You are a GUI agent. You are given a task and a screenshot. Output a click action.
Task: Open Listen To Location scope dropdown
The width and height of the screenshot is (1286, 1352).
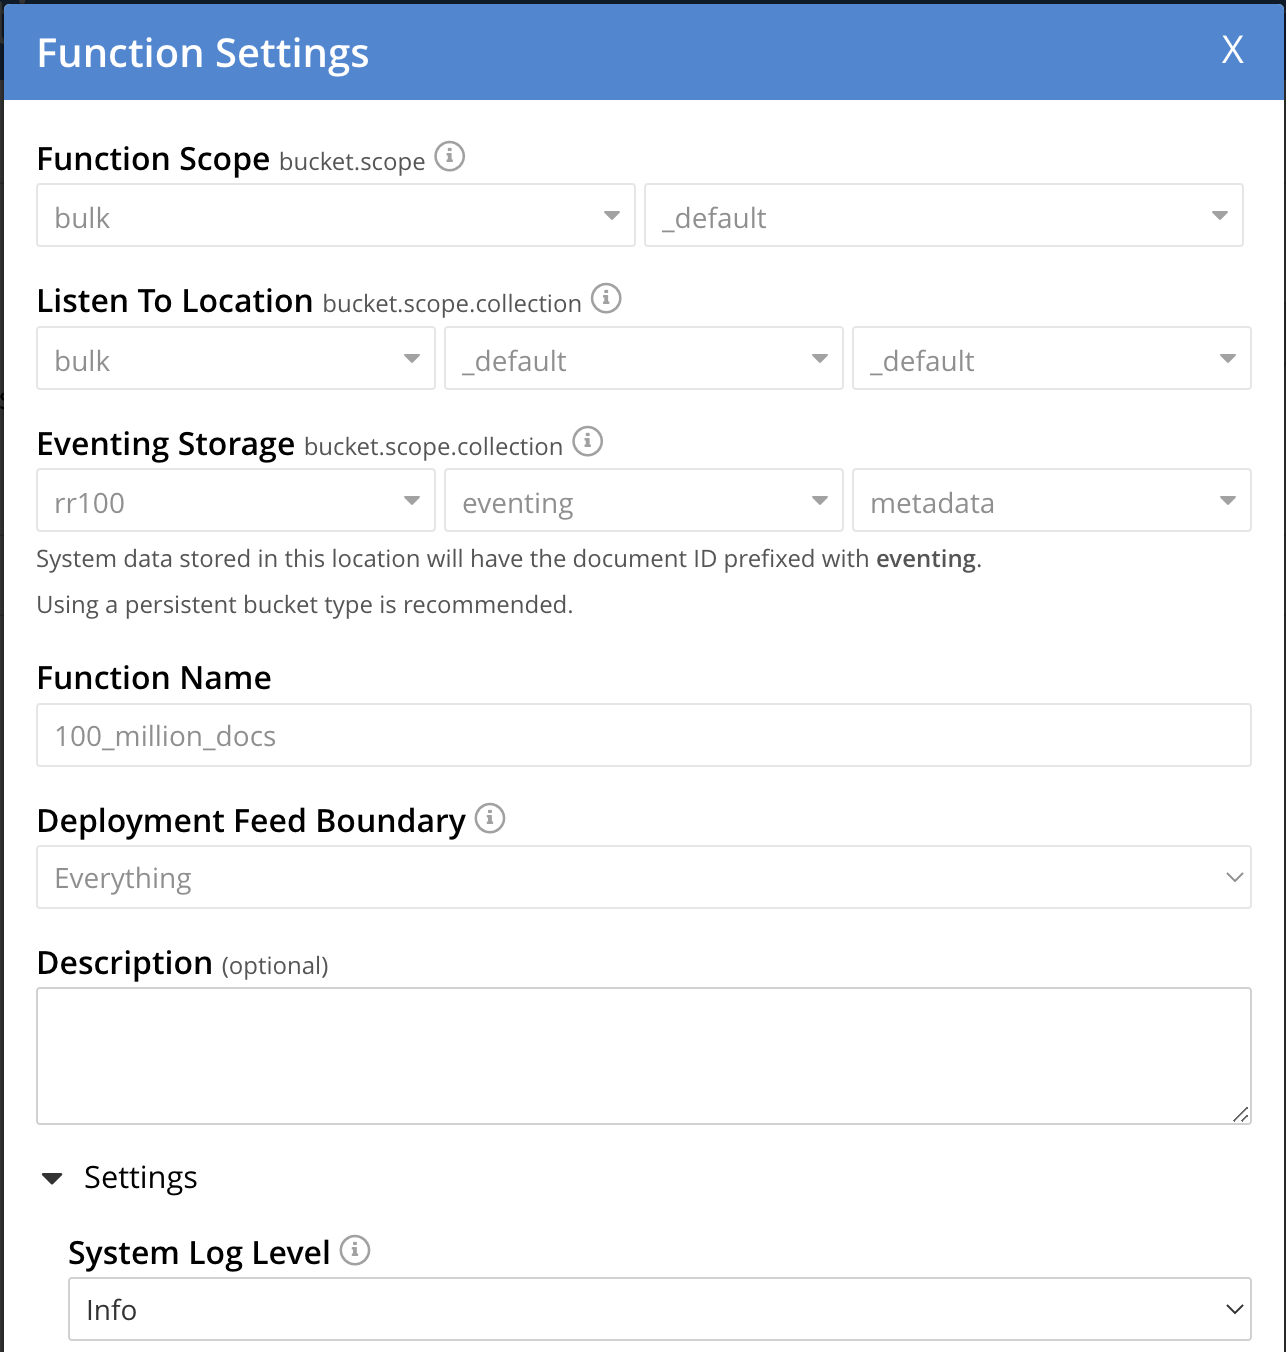643,359
